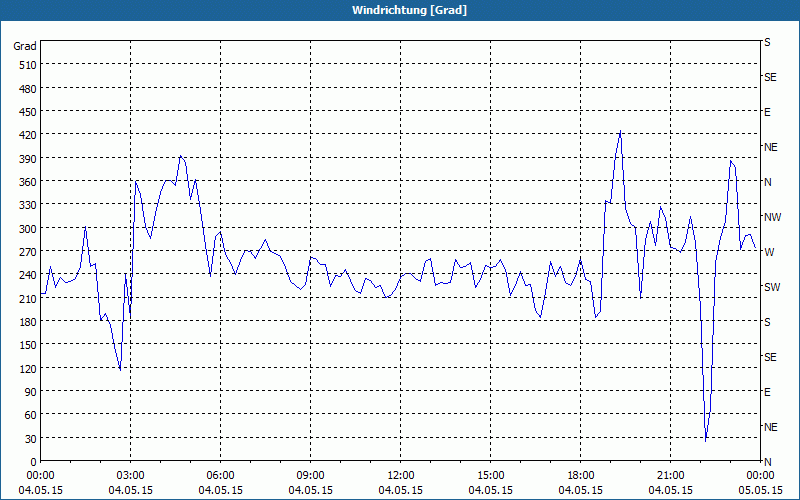Pick the 330 y-axis value
The width and height of the screenshot is (800, 500).
click(x=28, y=205)
